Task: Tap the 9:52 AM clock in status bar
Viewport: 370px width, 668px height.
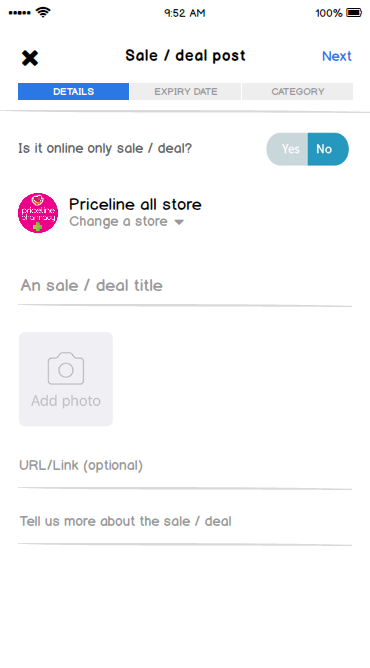Action: pyautogui.click(x=185, y=13)
